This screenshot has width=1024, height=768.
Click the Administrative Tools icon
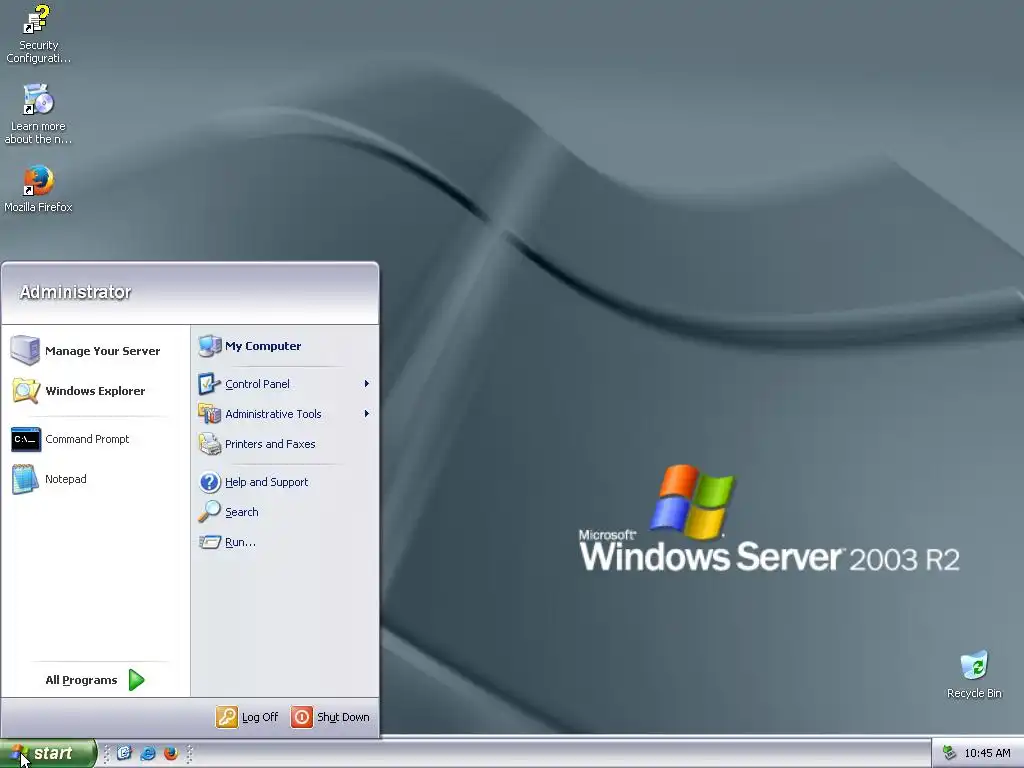coord(210,413)
